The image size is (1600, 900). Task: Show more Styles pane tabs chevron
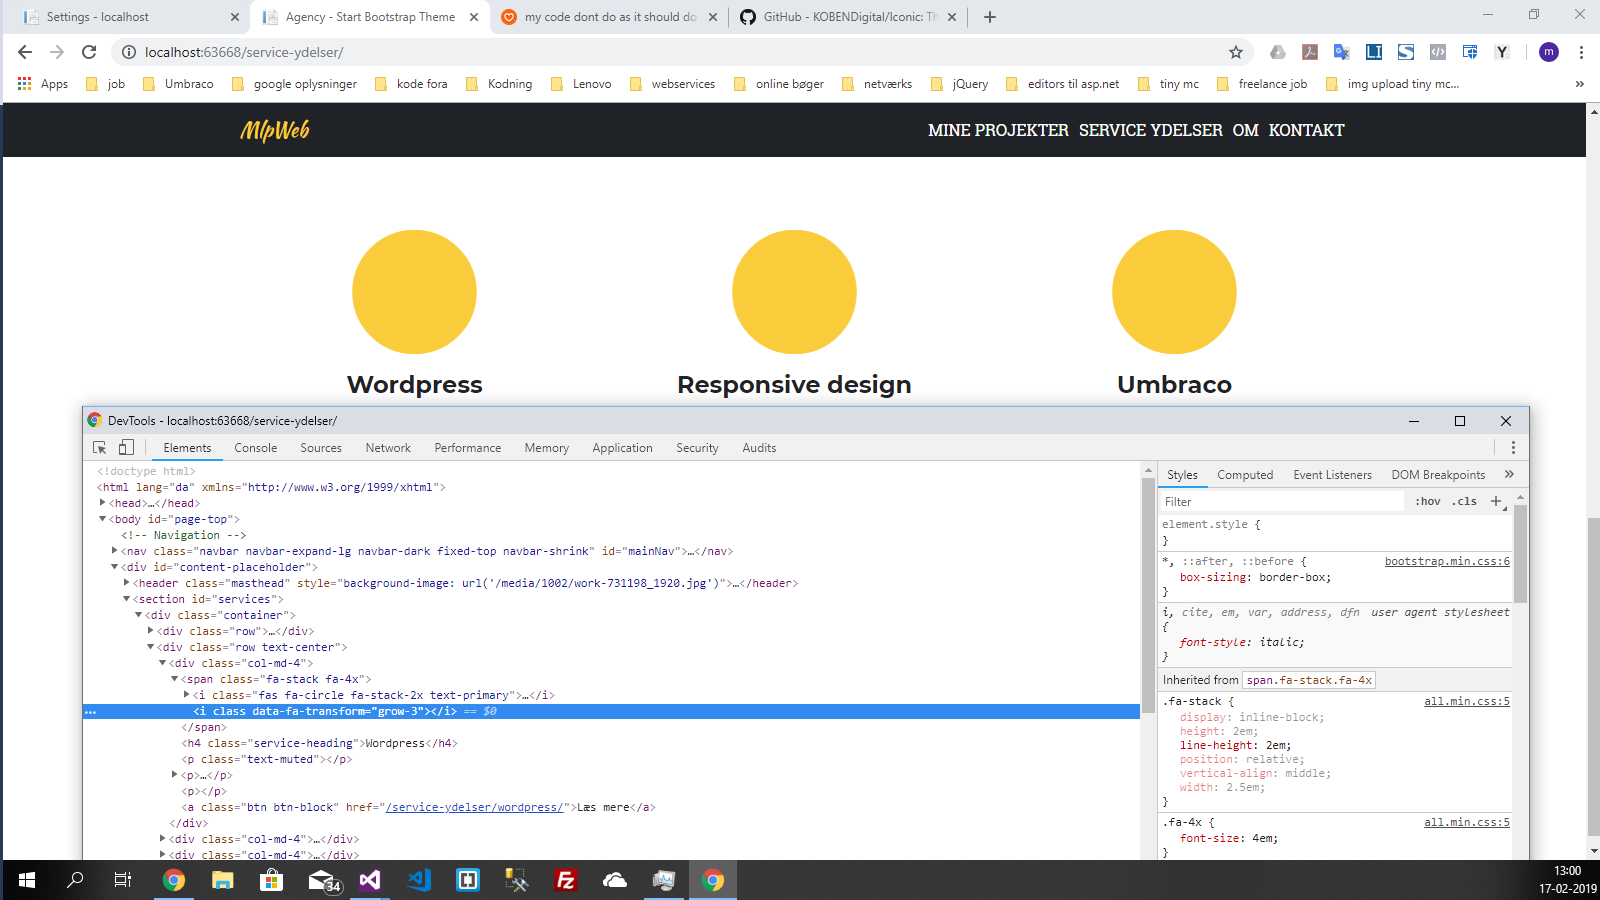pyautogui.click(x=1509, y=474)
